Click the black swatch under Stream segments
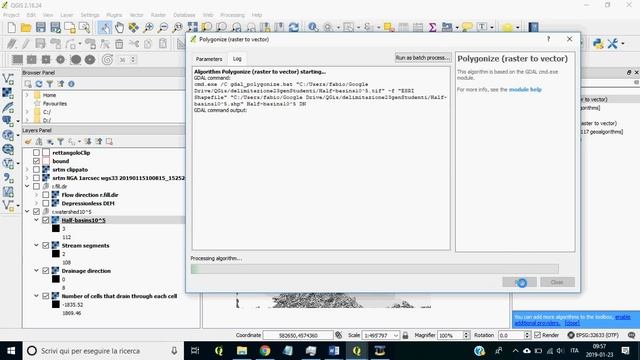640x360 pixels. pyautogui.click(x=56, y=254)
